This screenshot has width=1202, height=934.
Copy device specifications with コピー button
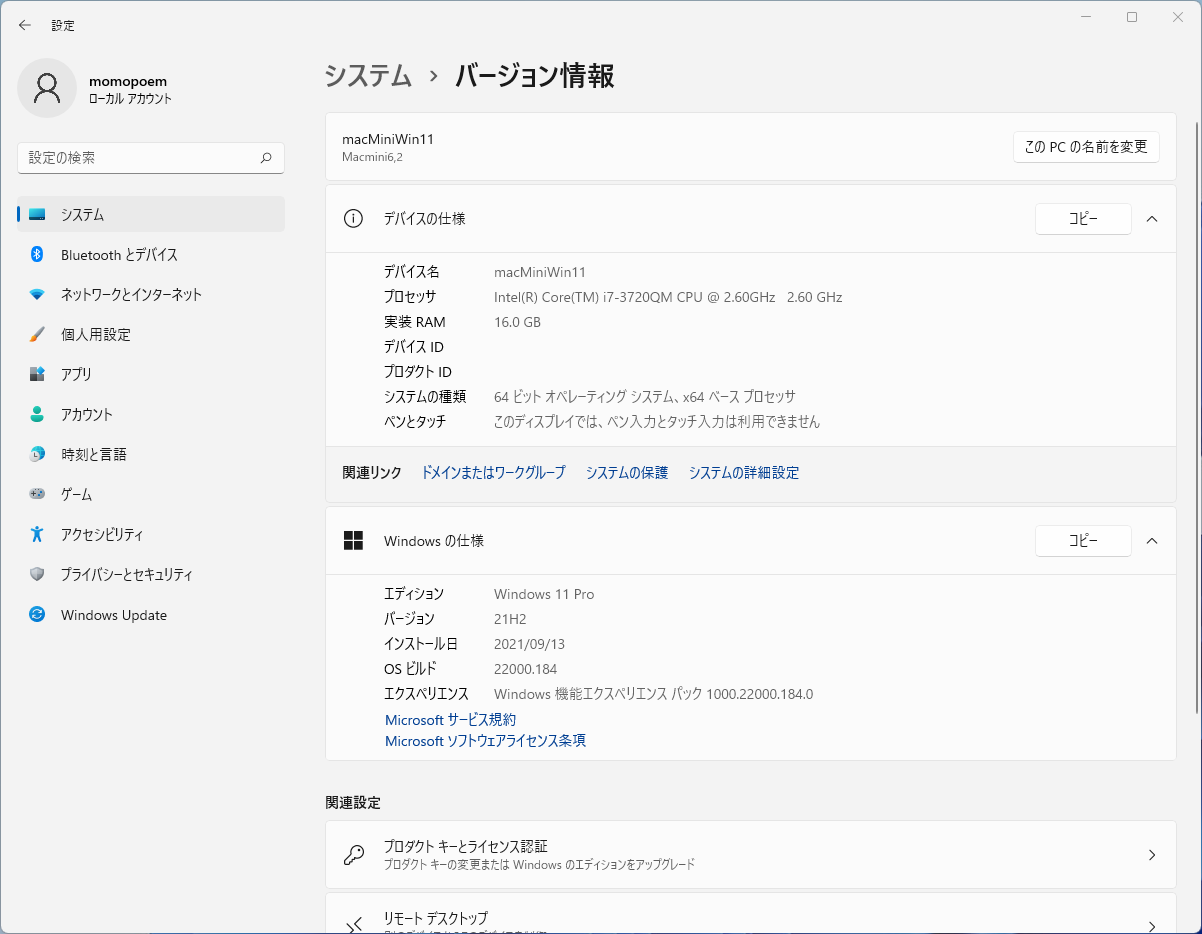click(x=1083, y=219)
